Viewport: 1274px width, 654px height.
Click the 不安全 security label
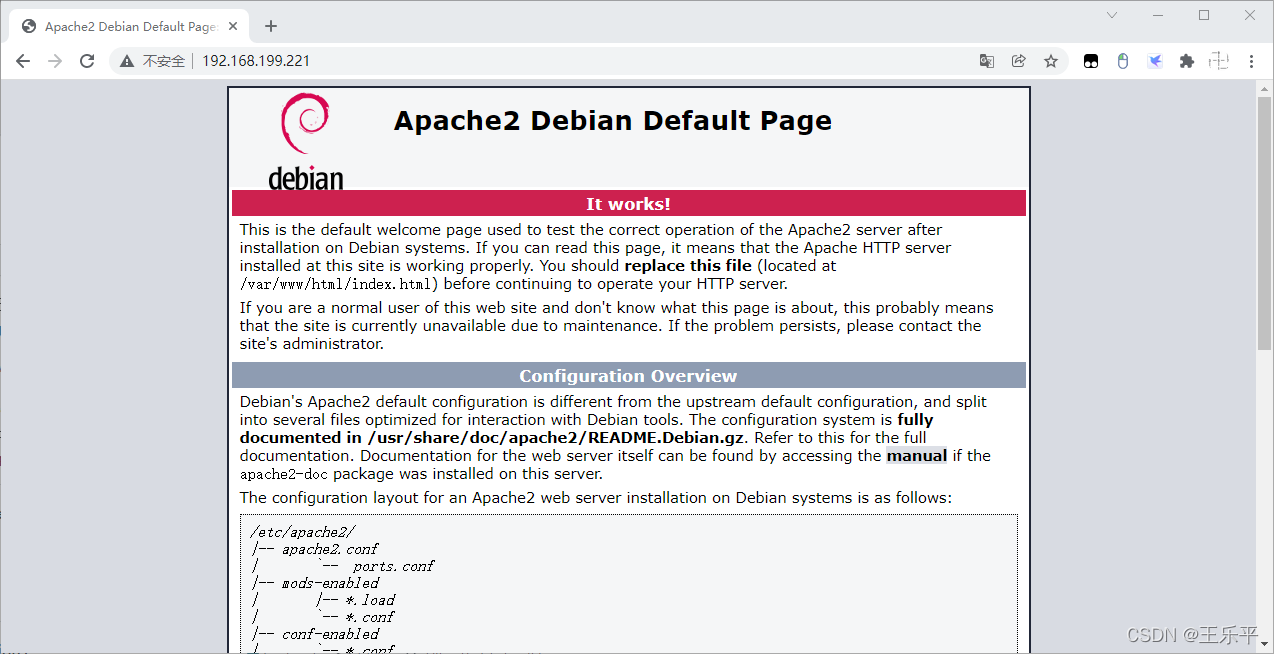click(x=164, y=61)
